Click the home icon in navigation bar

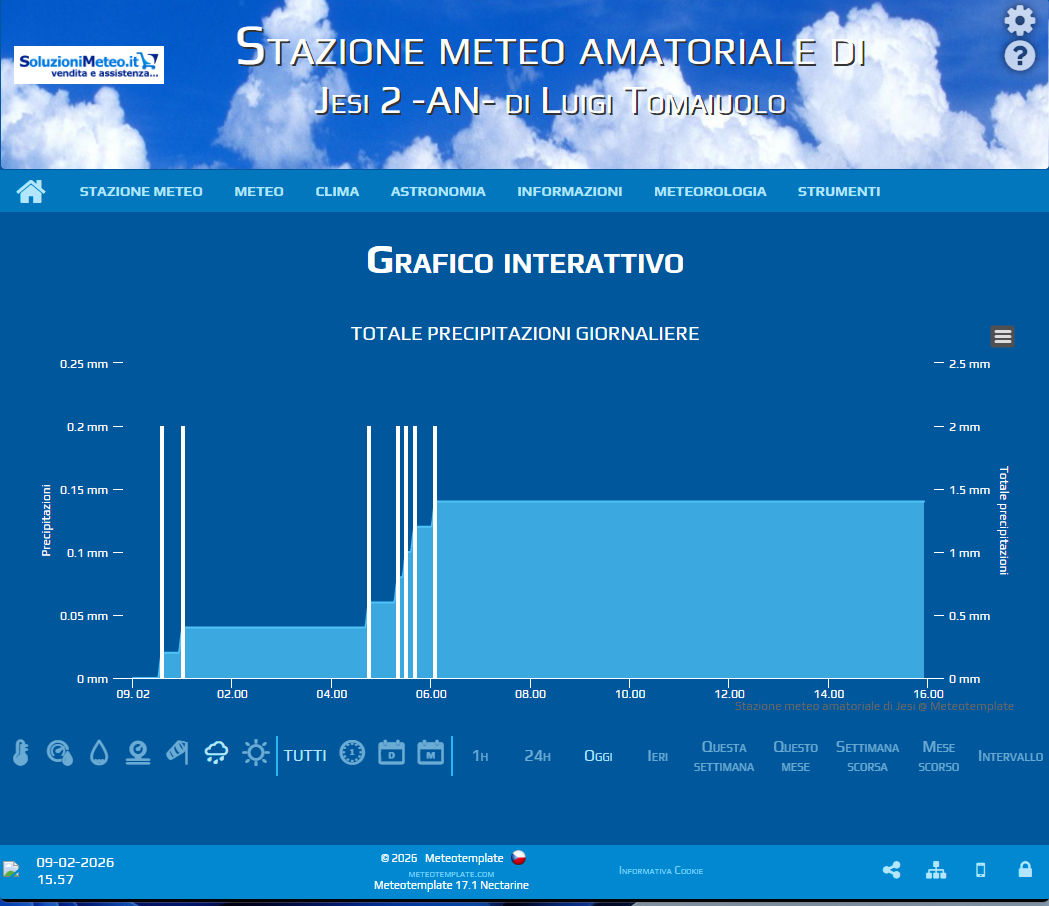click(x=31, y=191)
